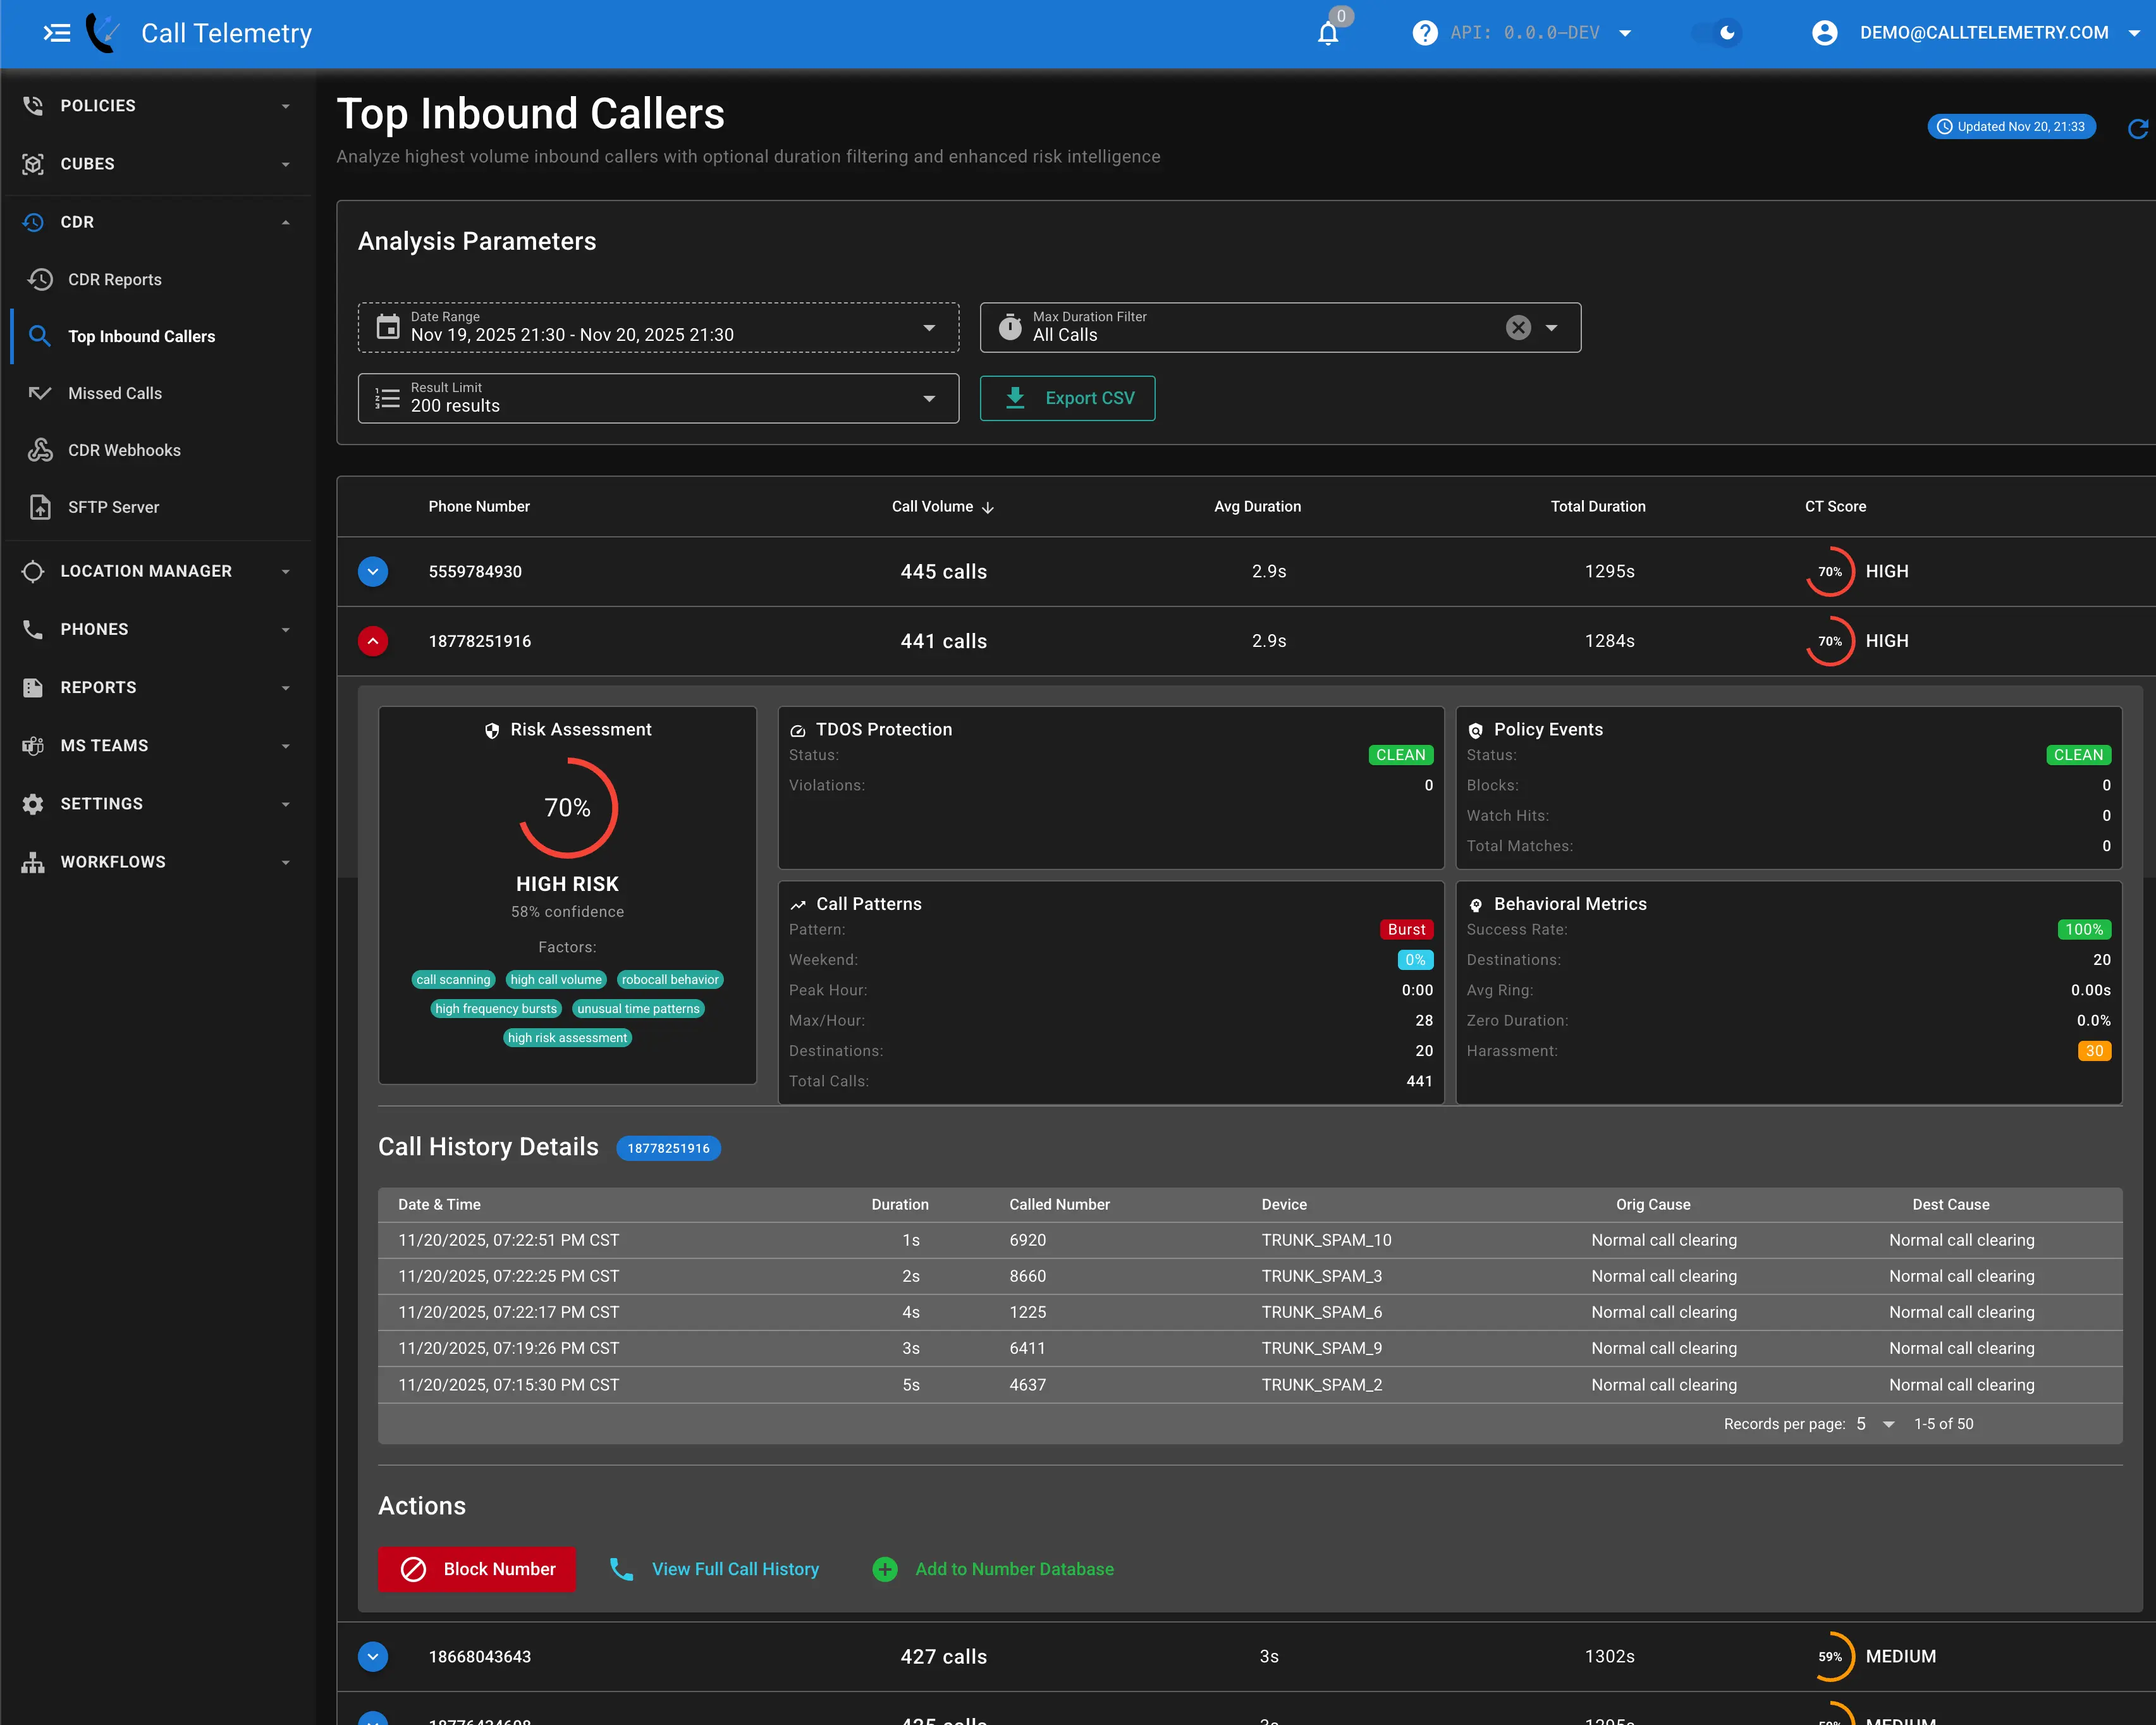The image size is (2156, 1725).
Task: Click the Updated Nov 20, 21:33 chip
Action: pyautogui.click(x=2011, y=127)
